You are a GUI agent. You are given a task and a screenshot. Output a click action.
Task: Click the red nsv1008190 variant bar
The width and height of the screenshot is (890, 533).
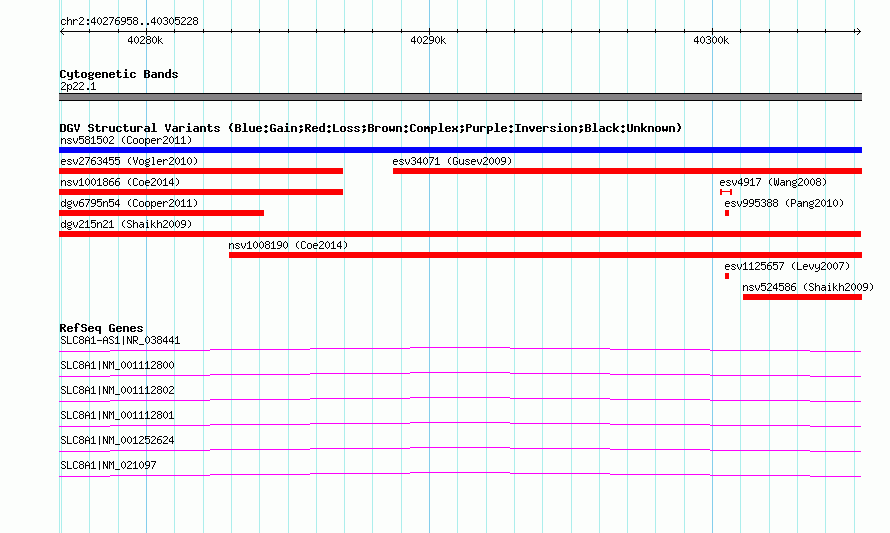point(545,255)
